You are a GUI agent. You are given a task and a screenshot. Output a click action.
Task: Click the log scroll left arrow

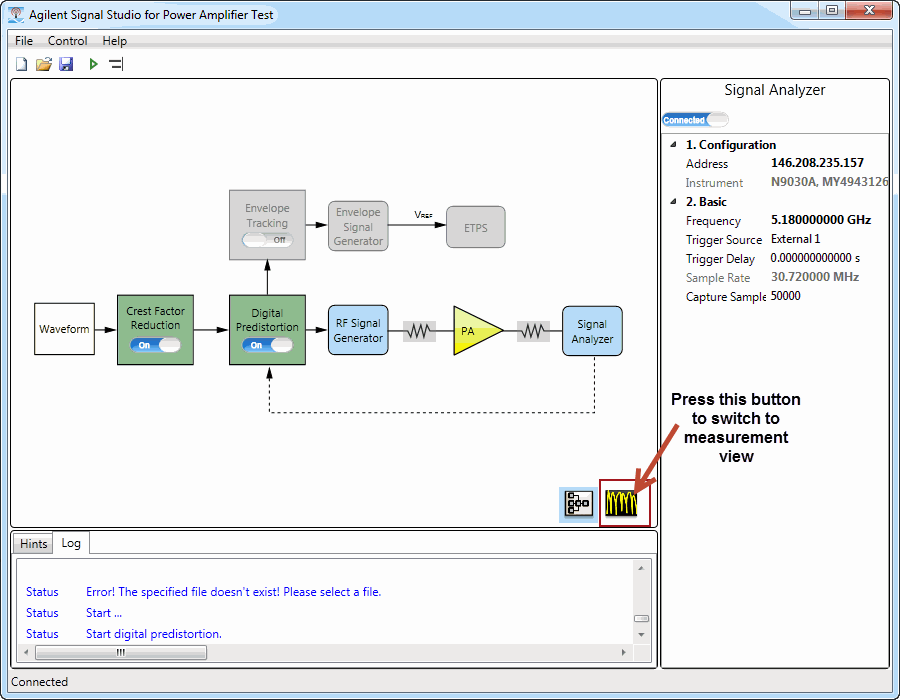click(x=25, y=652)
